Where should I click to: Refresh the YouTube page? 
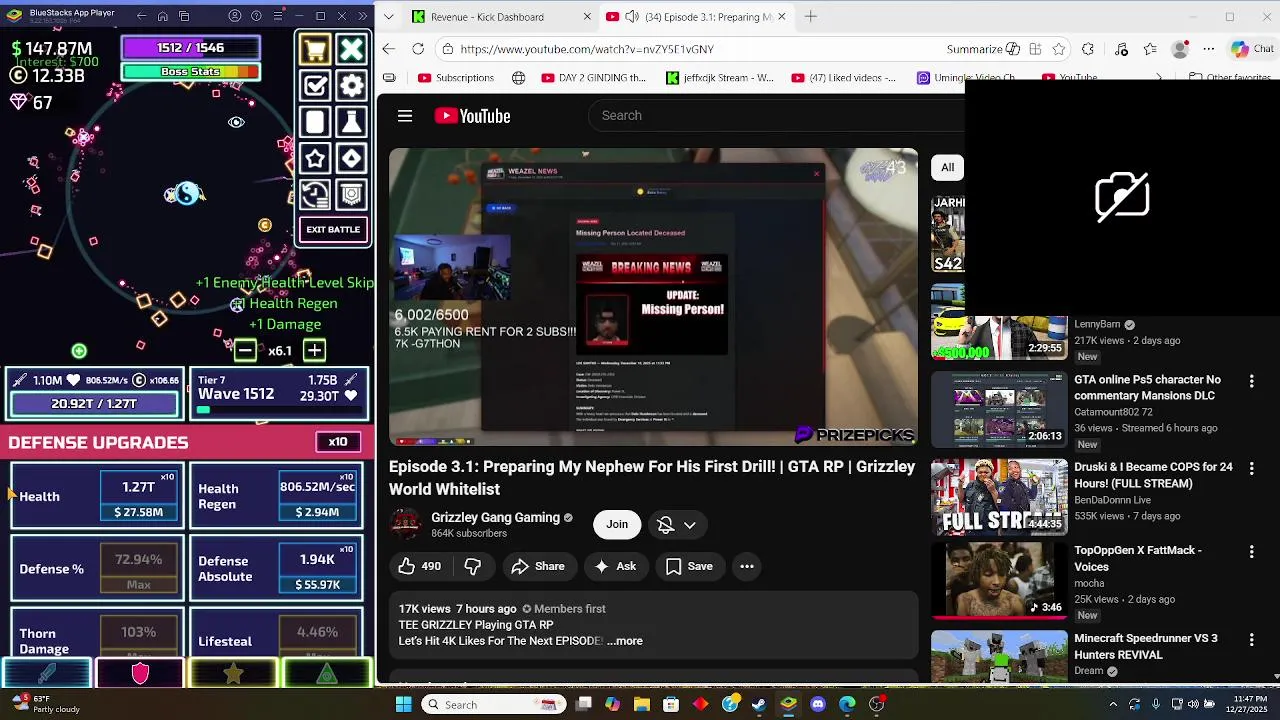(418, 49)
